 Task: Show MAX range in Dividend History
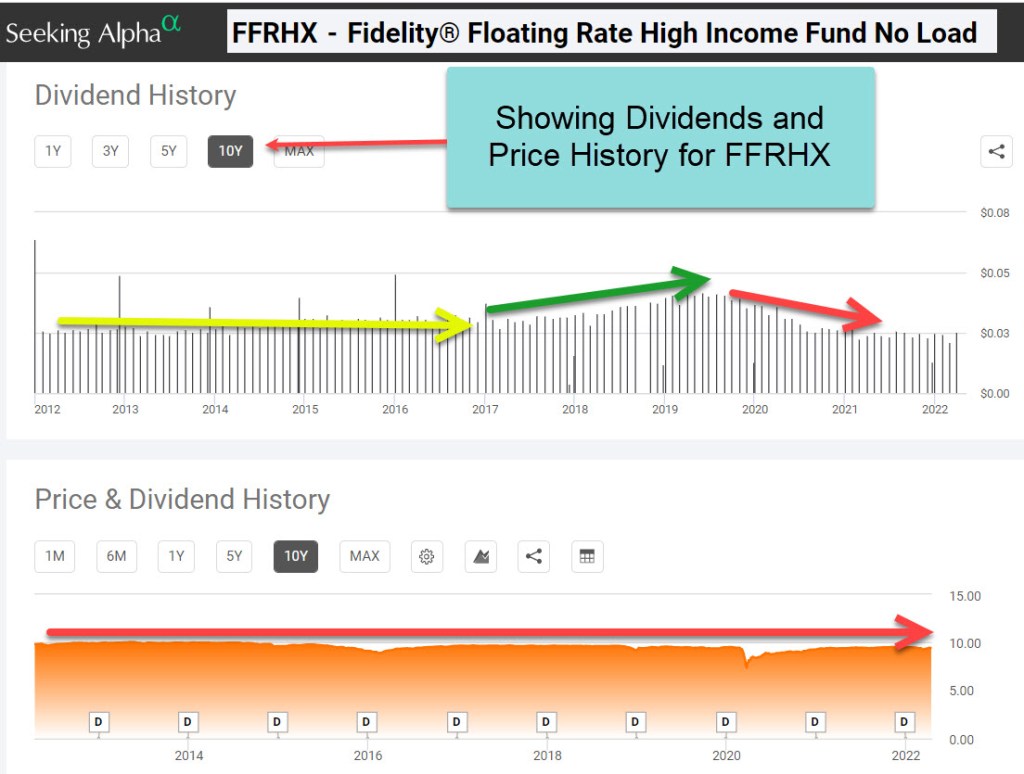pyautogui.click(x=299, y=151)
